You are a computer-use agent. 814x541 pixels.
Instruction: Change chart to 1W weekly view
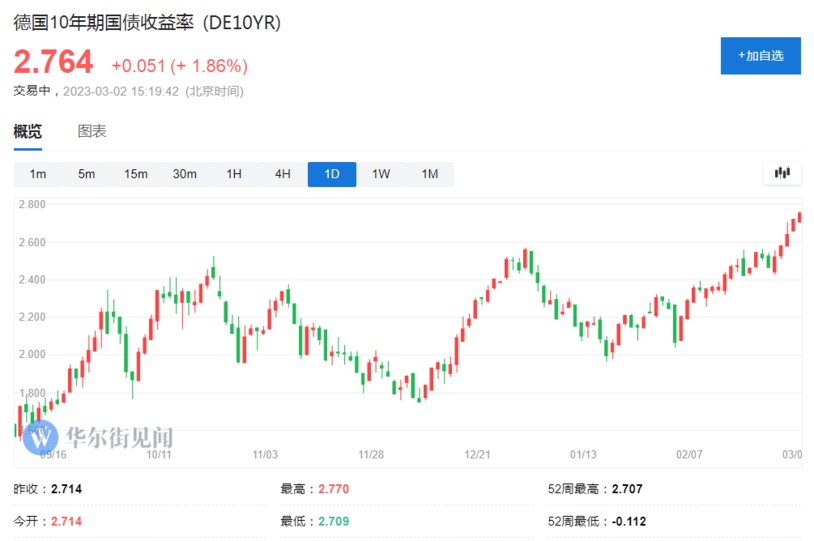click(x=381, y=174)
